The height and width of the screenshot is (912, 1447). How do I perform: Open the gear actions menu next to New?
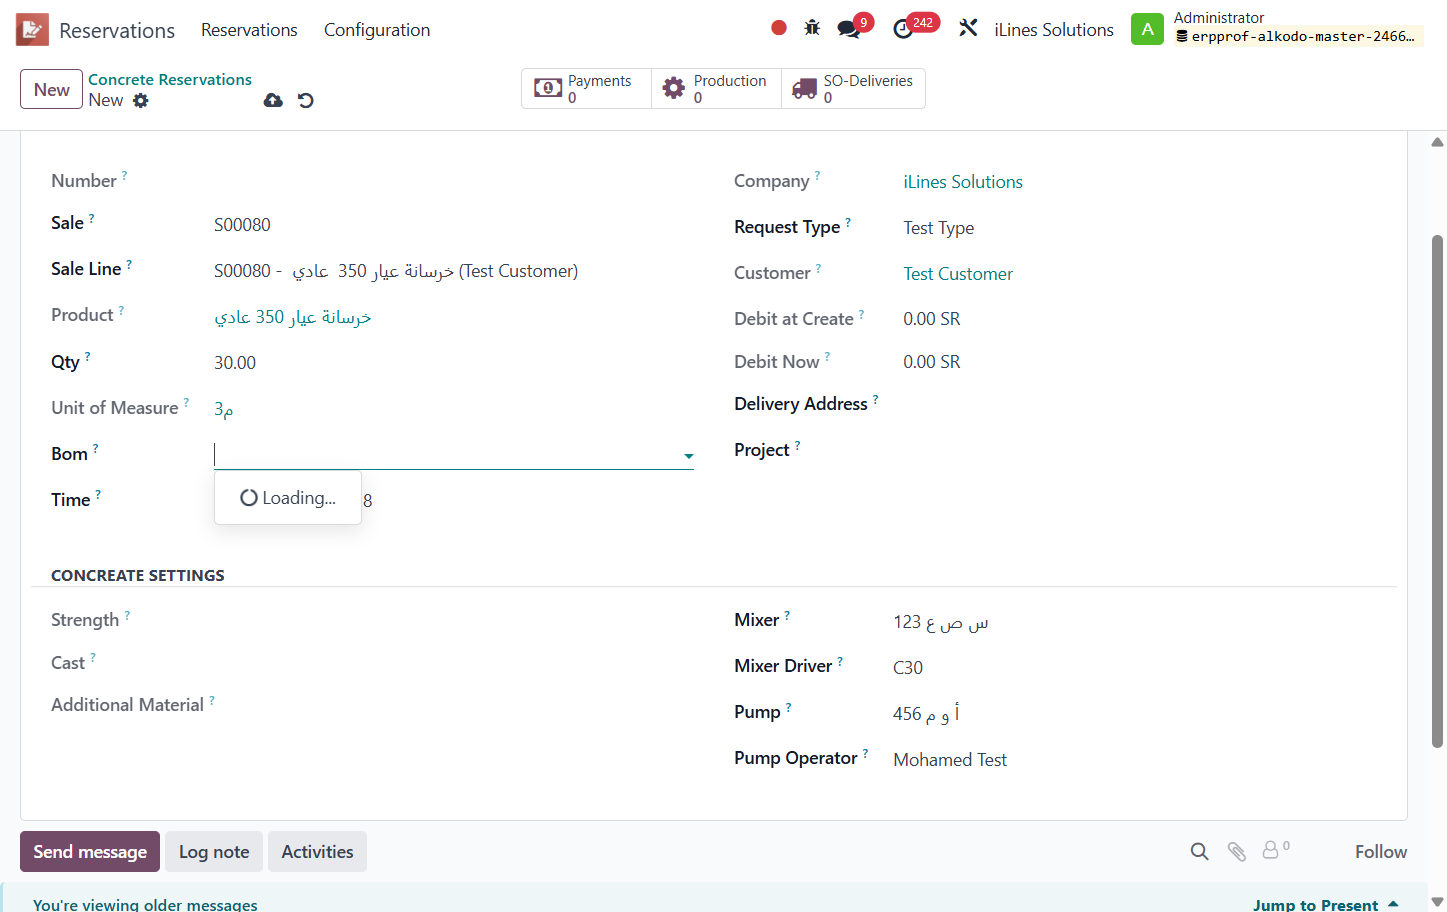[x=141, y=100]
